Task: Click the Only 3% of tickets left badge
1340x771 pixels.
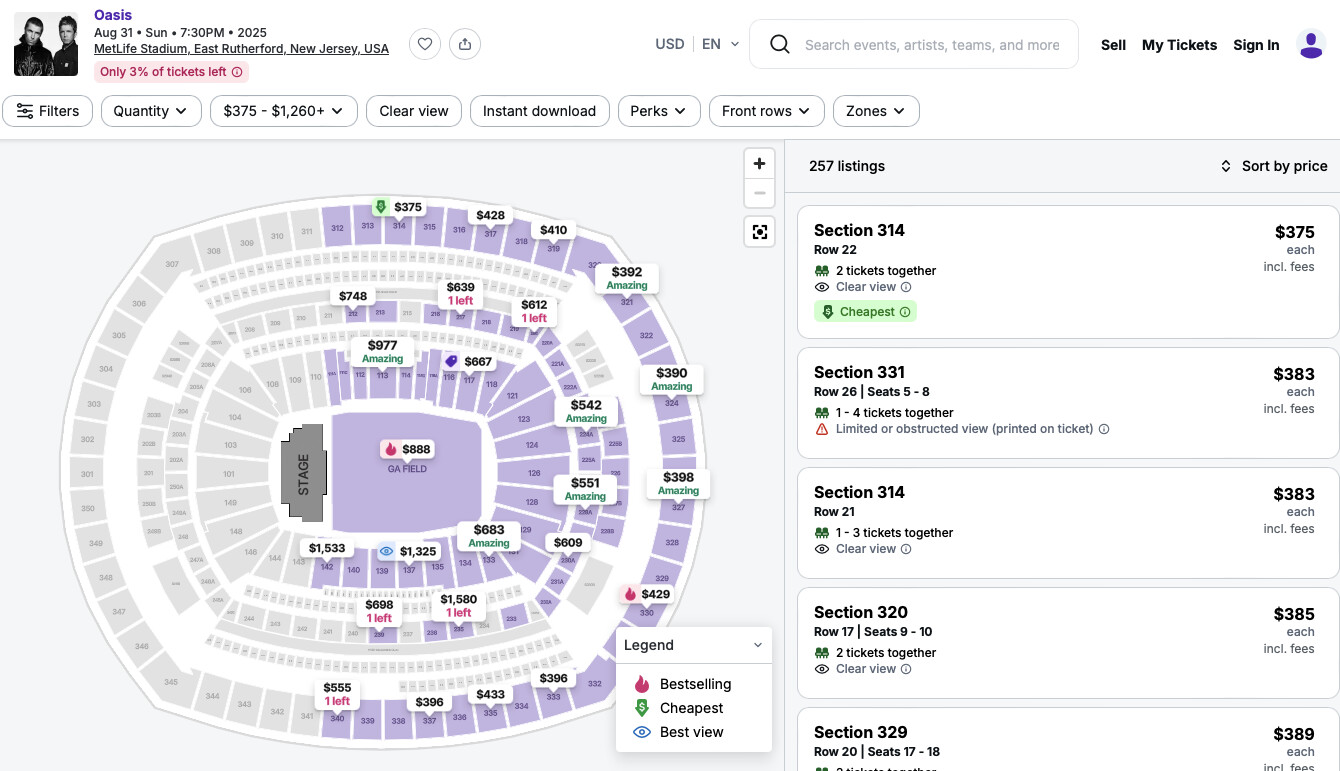Action: 172,72
